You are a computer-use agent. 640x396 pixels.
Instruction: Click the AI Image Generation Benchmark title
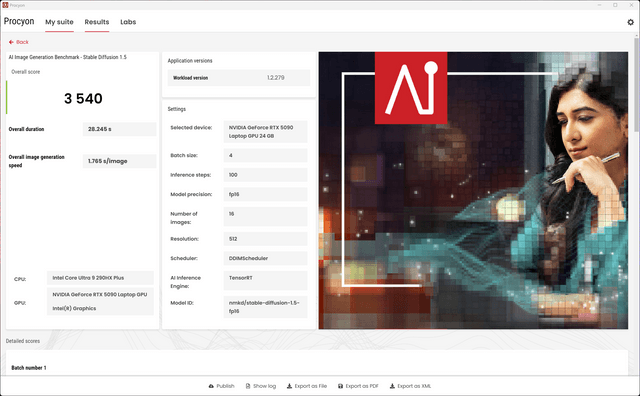click(68, 57)
